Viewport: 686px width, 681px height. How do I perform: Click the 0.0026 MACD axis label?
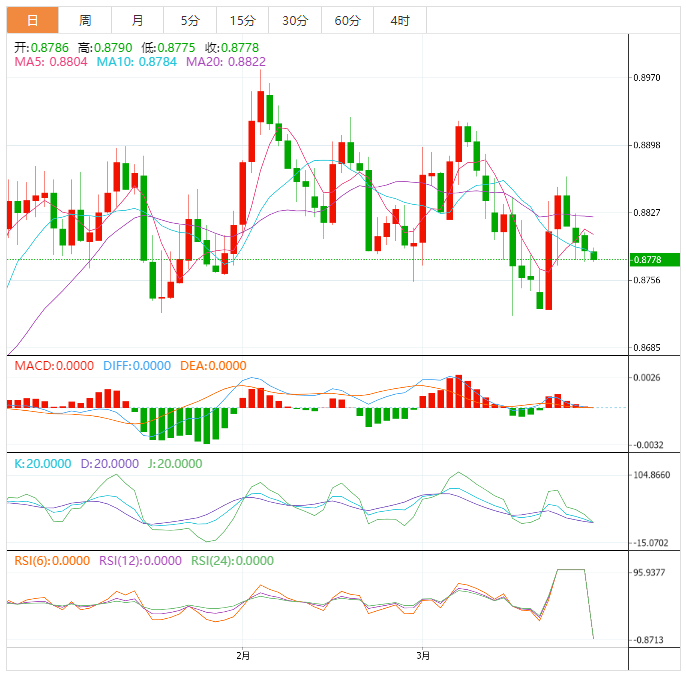coord(647,377)
